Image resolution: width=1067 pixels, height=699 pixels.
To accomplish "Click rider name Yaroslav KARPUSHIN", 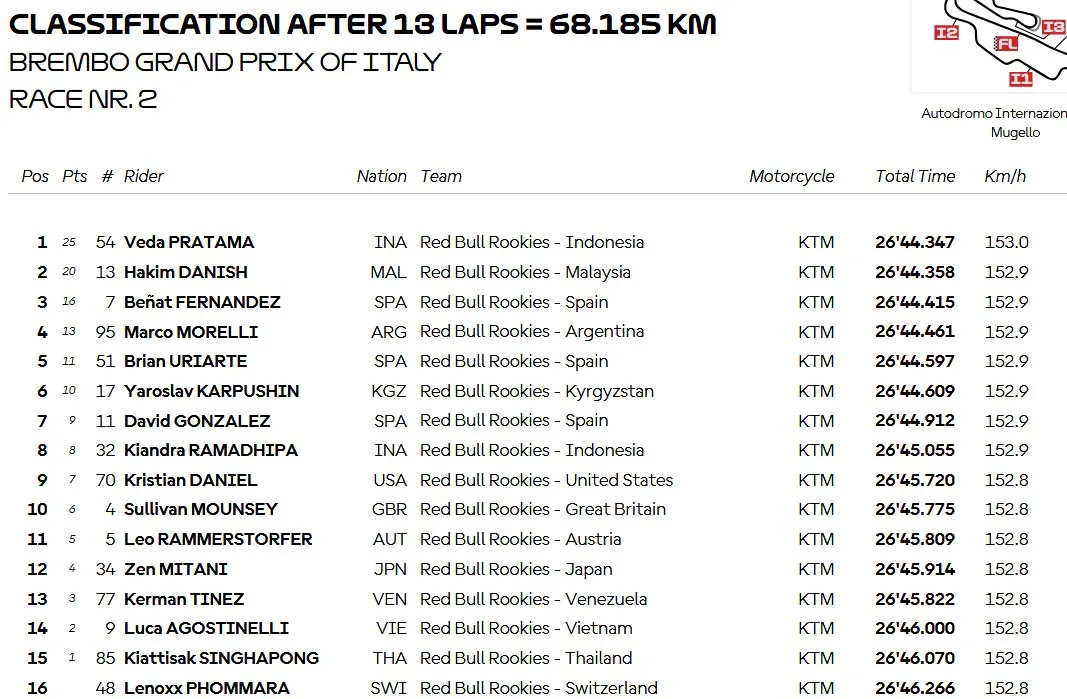I will pyautogui.click(x=212, y=391).
